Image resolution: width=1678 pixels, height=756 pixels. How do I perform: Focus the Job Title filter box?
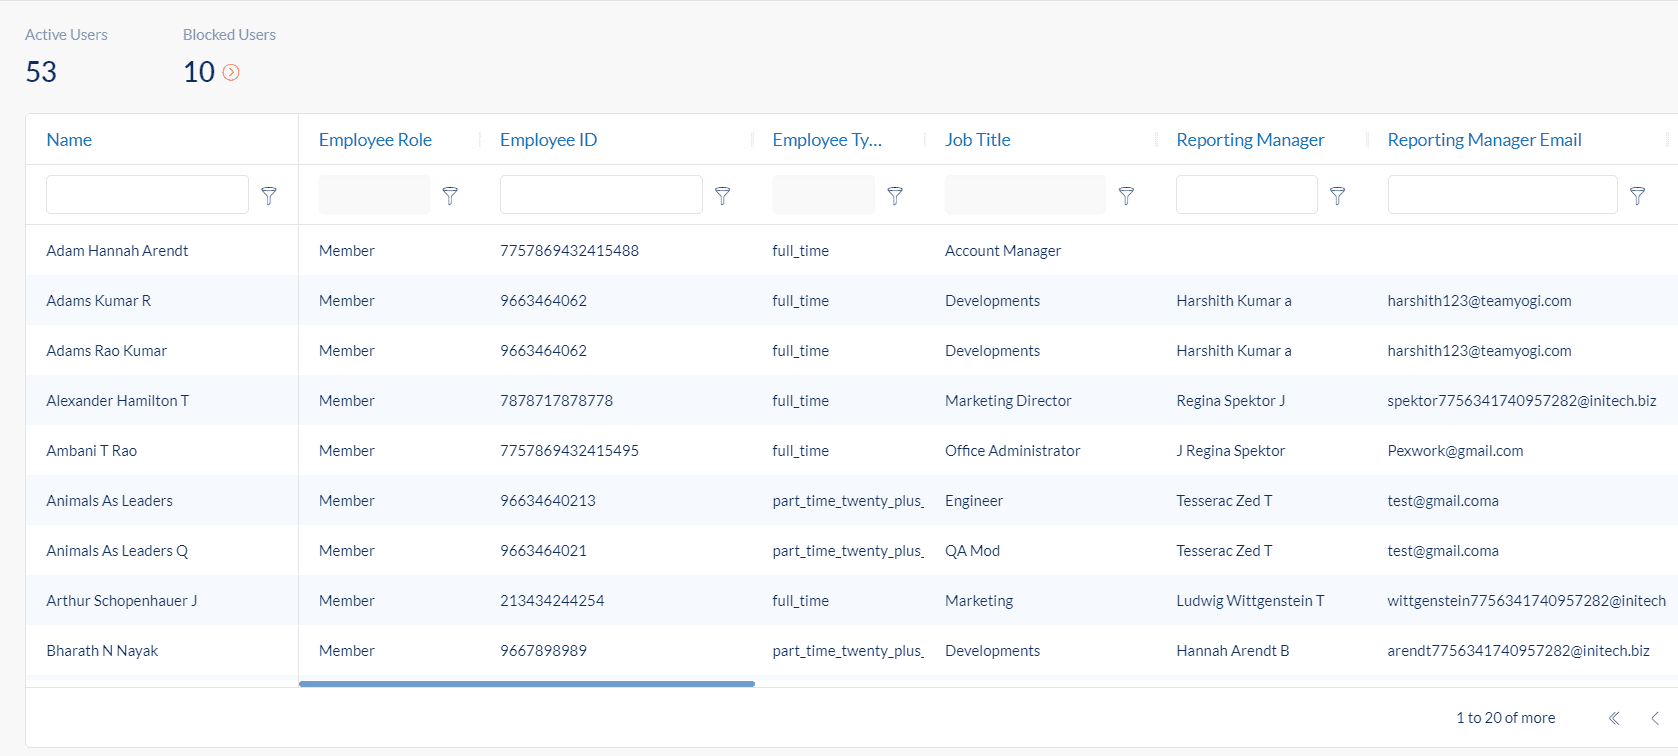pyautogui.click(x=1025, y=194)
